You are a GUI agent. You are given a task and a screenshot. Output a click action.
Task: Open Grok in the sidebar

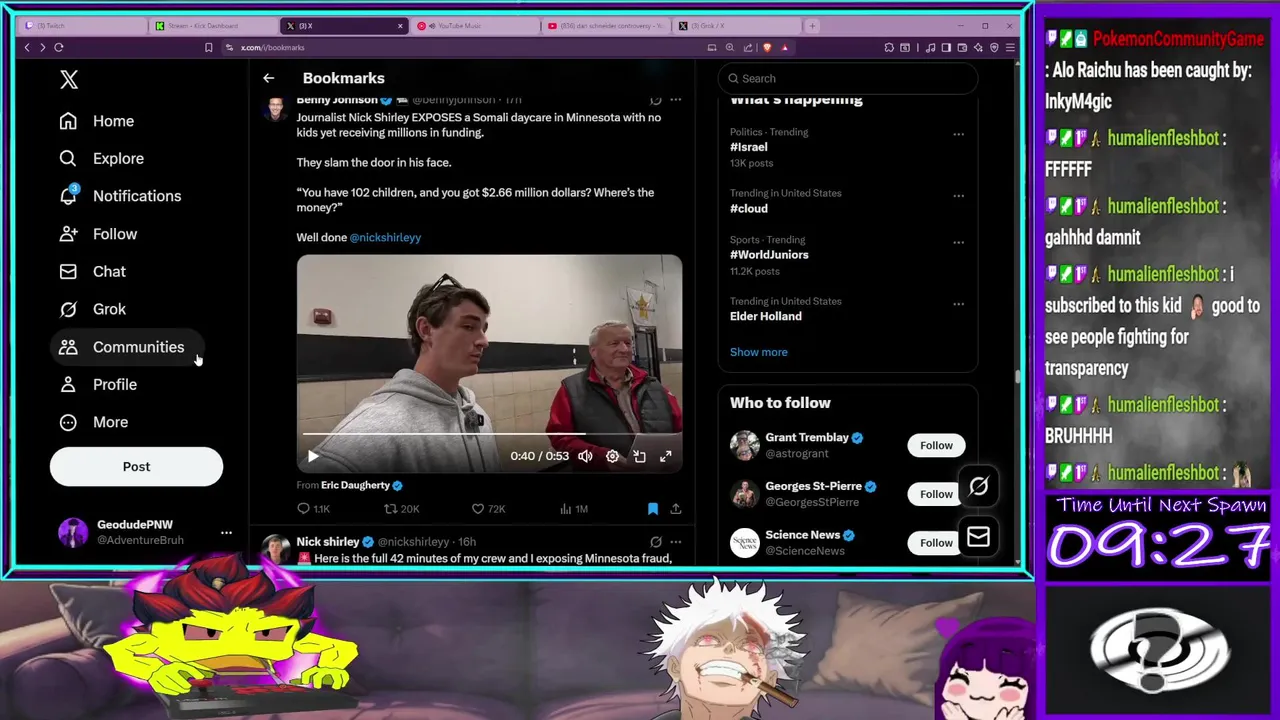[x=92, y=309]
